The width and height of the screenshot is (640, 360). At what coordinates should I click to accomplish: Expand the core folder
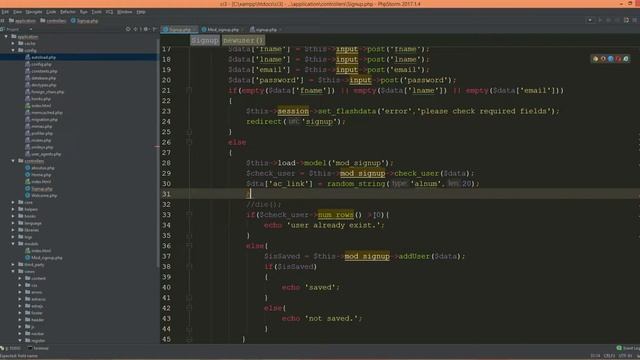coord(13,202)
